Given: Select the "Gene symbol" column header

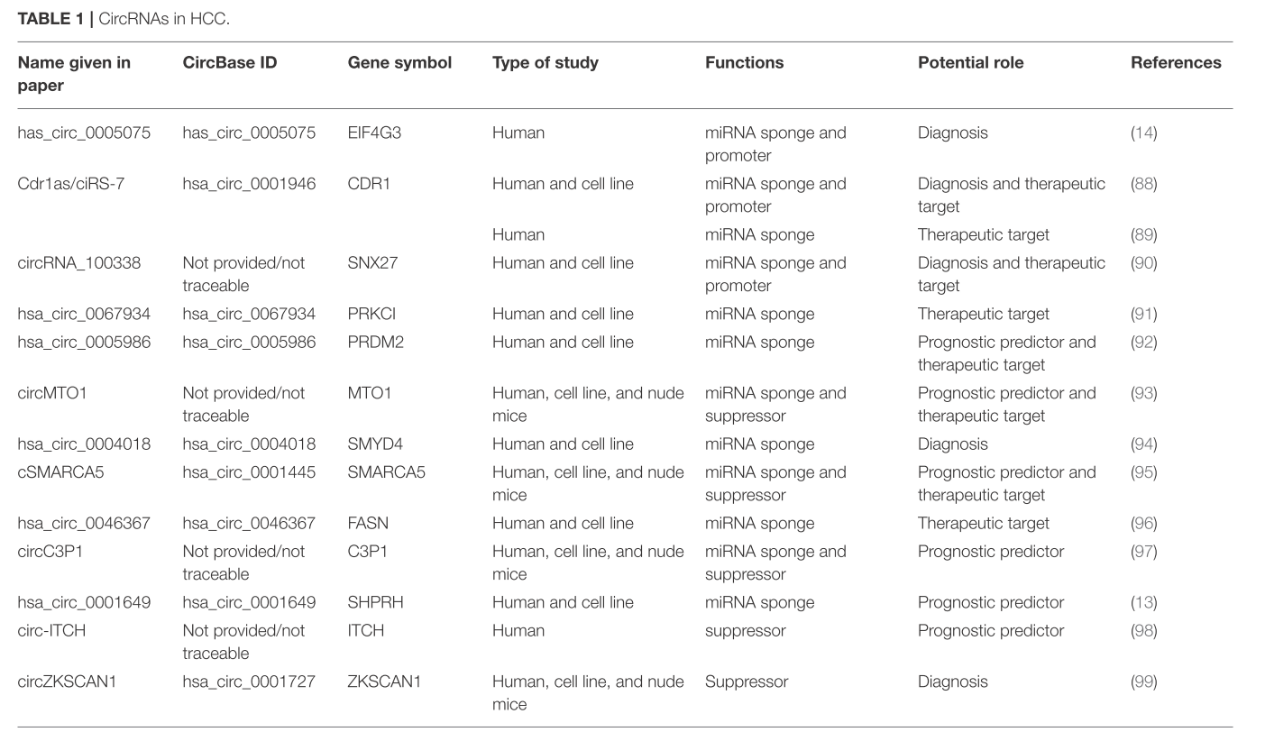Looking at the screenshot, I should (399, 63).
